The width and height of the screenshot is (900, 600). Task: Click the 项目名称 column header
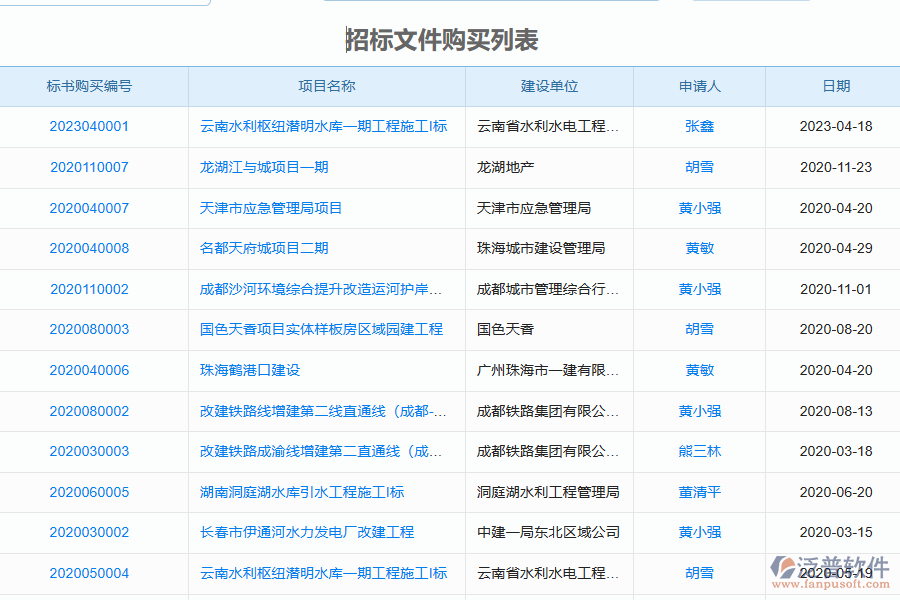[326, 86]
